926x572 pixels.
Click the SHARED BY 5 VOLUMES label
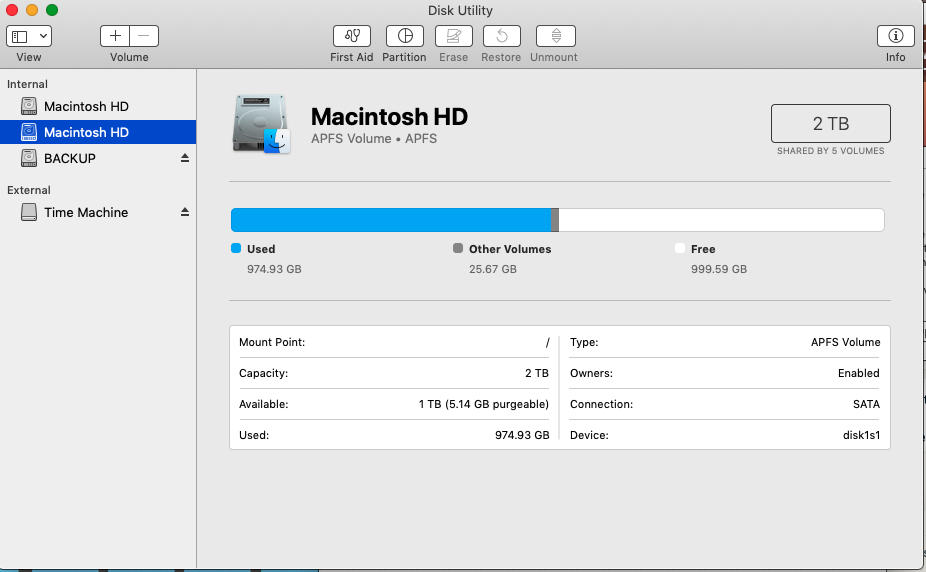click(x=830, y=151)
